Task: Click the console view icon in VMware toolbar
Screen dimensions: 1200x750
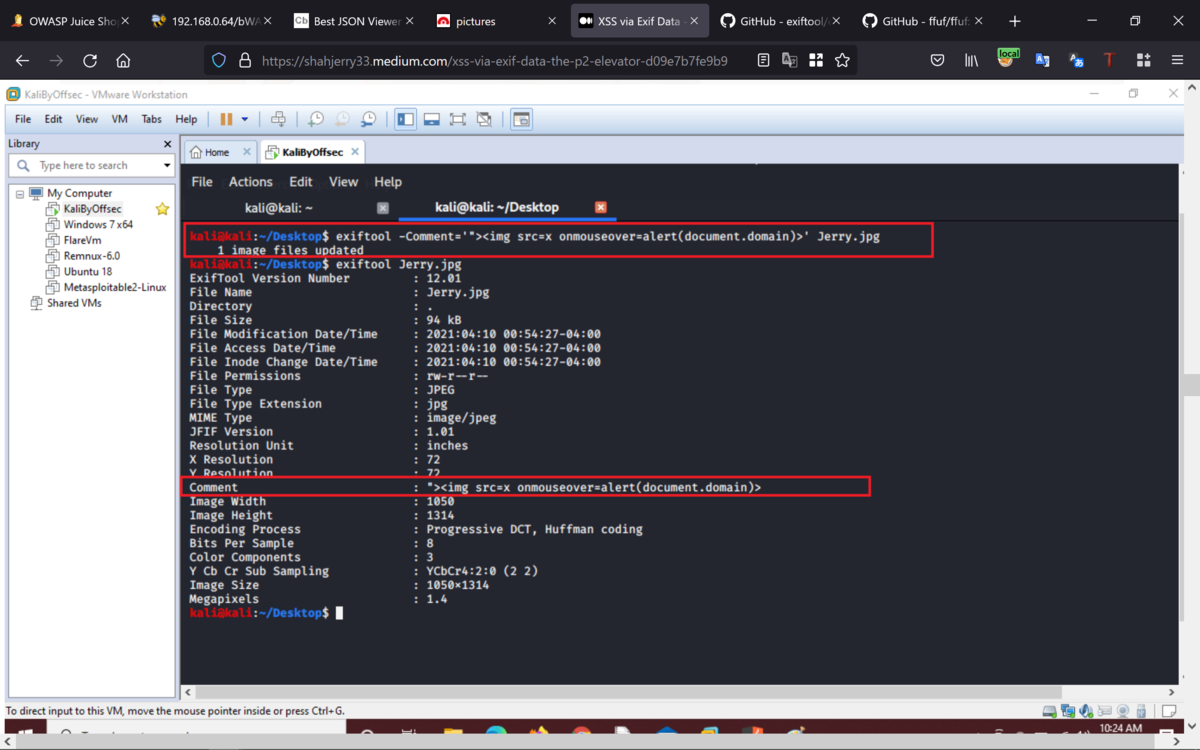Action: pos(521,119)
